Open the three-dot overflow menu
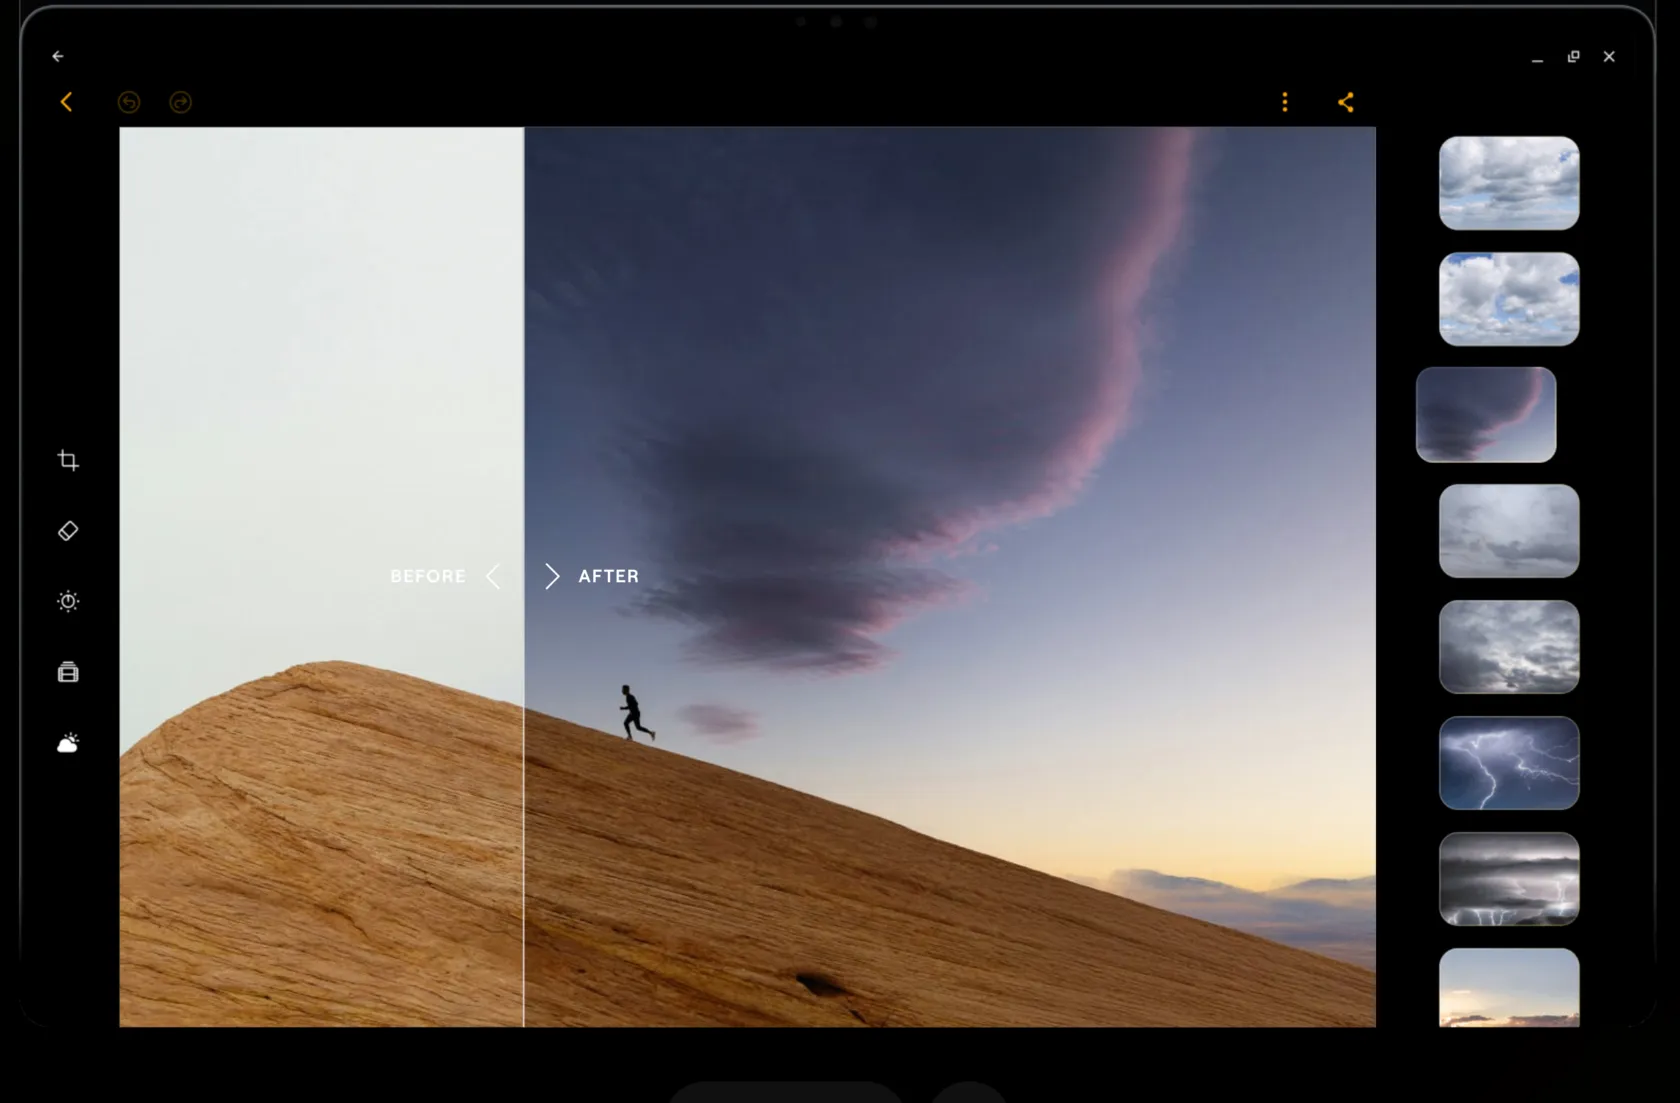 click(1284, 102)
